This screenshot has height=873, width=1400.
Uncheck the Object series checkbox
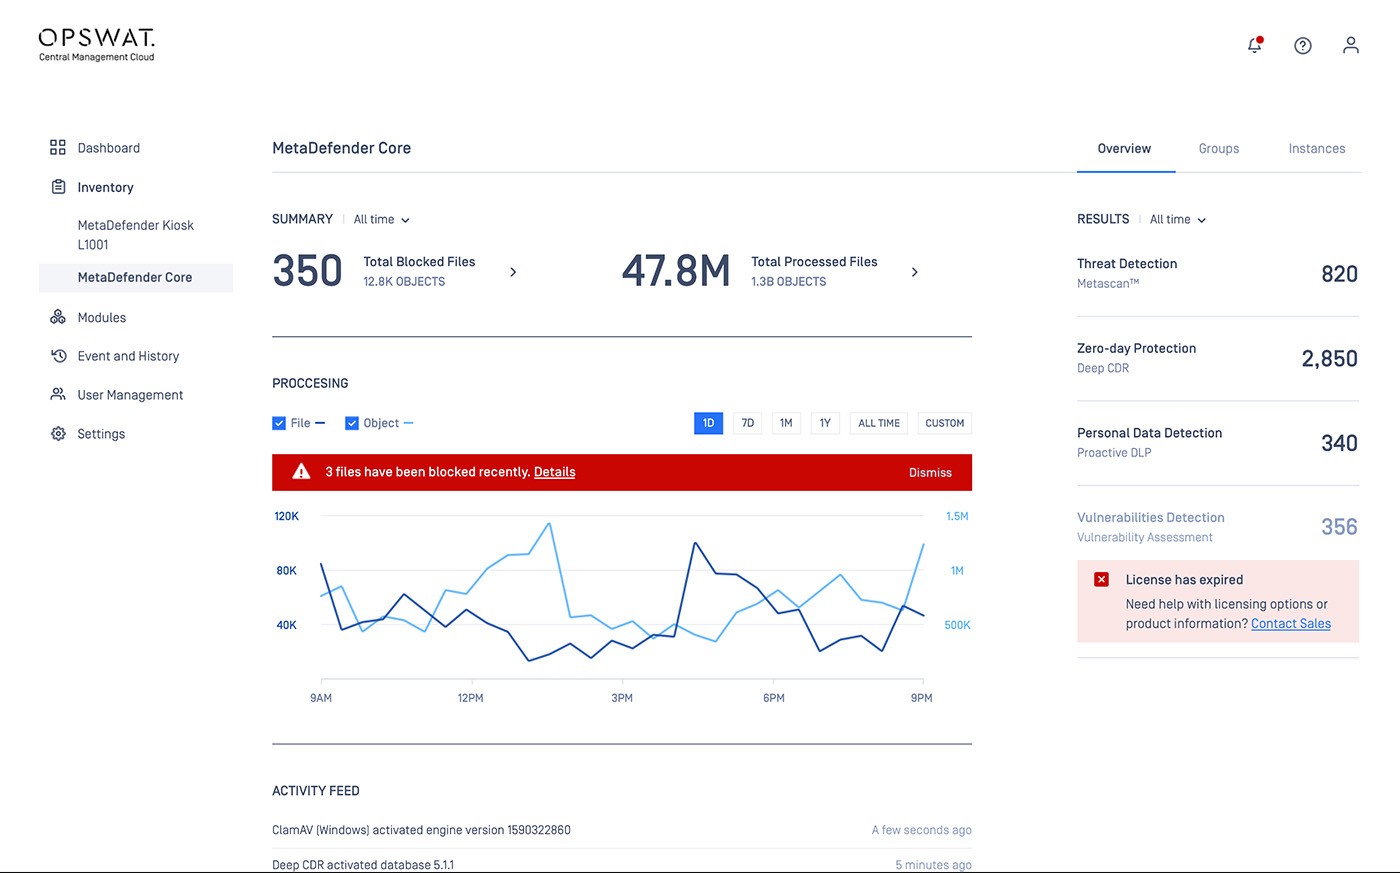pos(352,423)
